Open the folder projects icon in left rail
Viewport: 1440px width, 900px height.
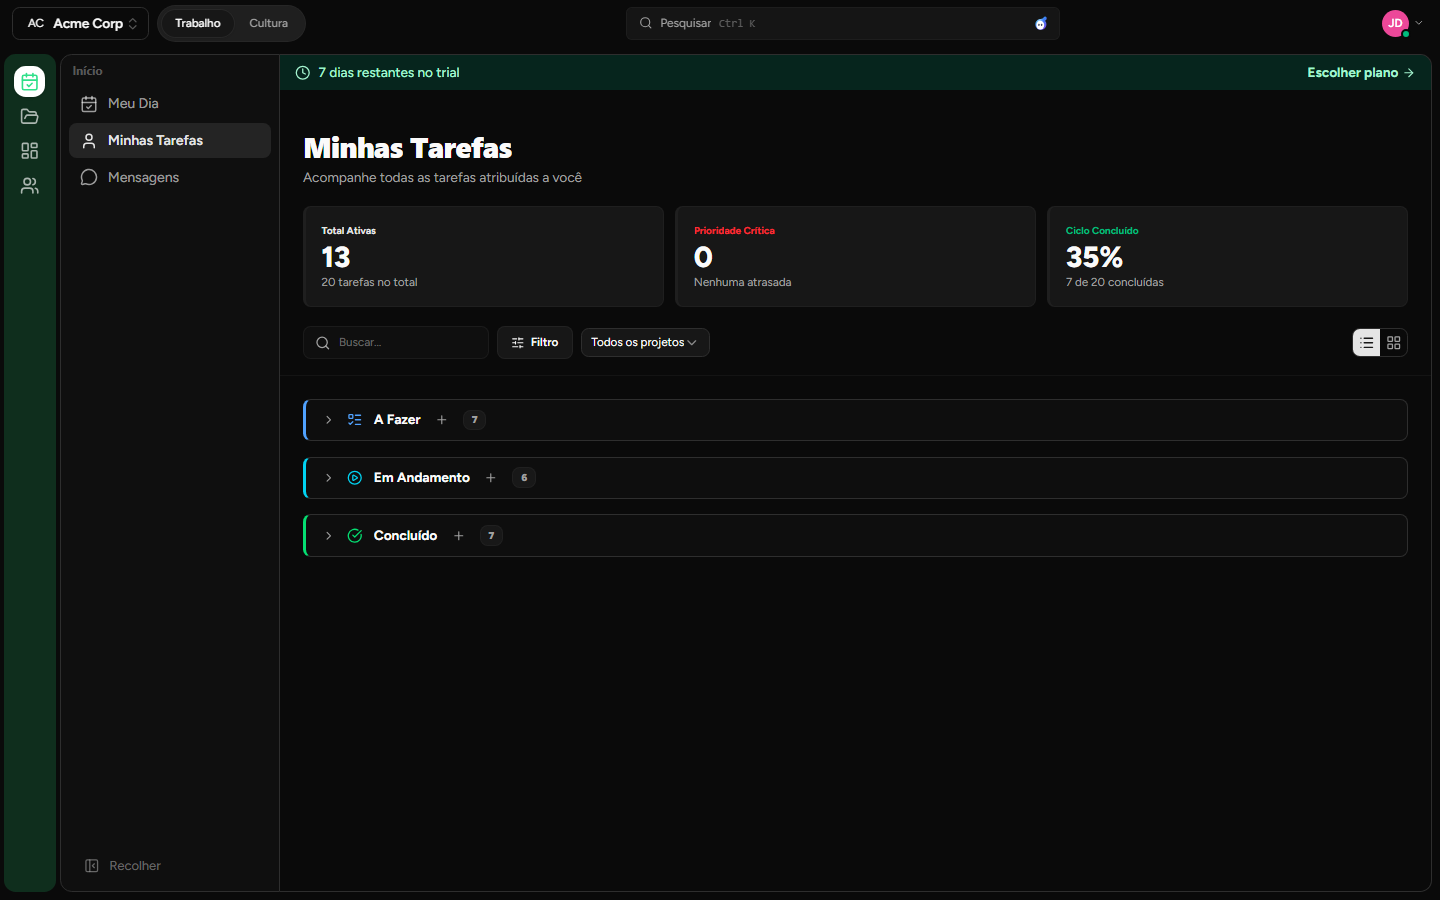click(30, 116)
